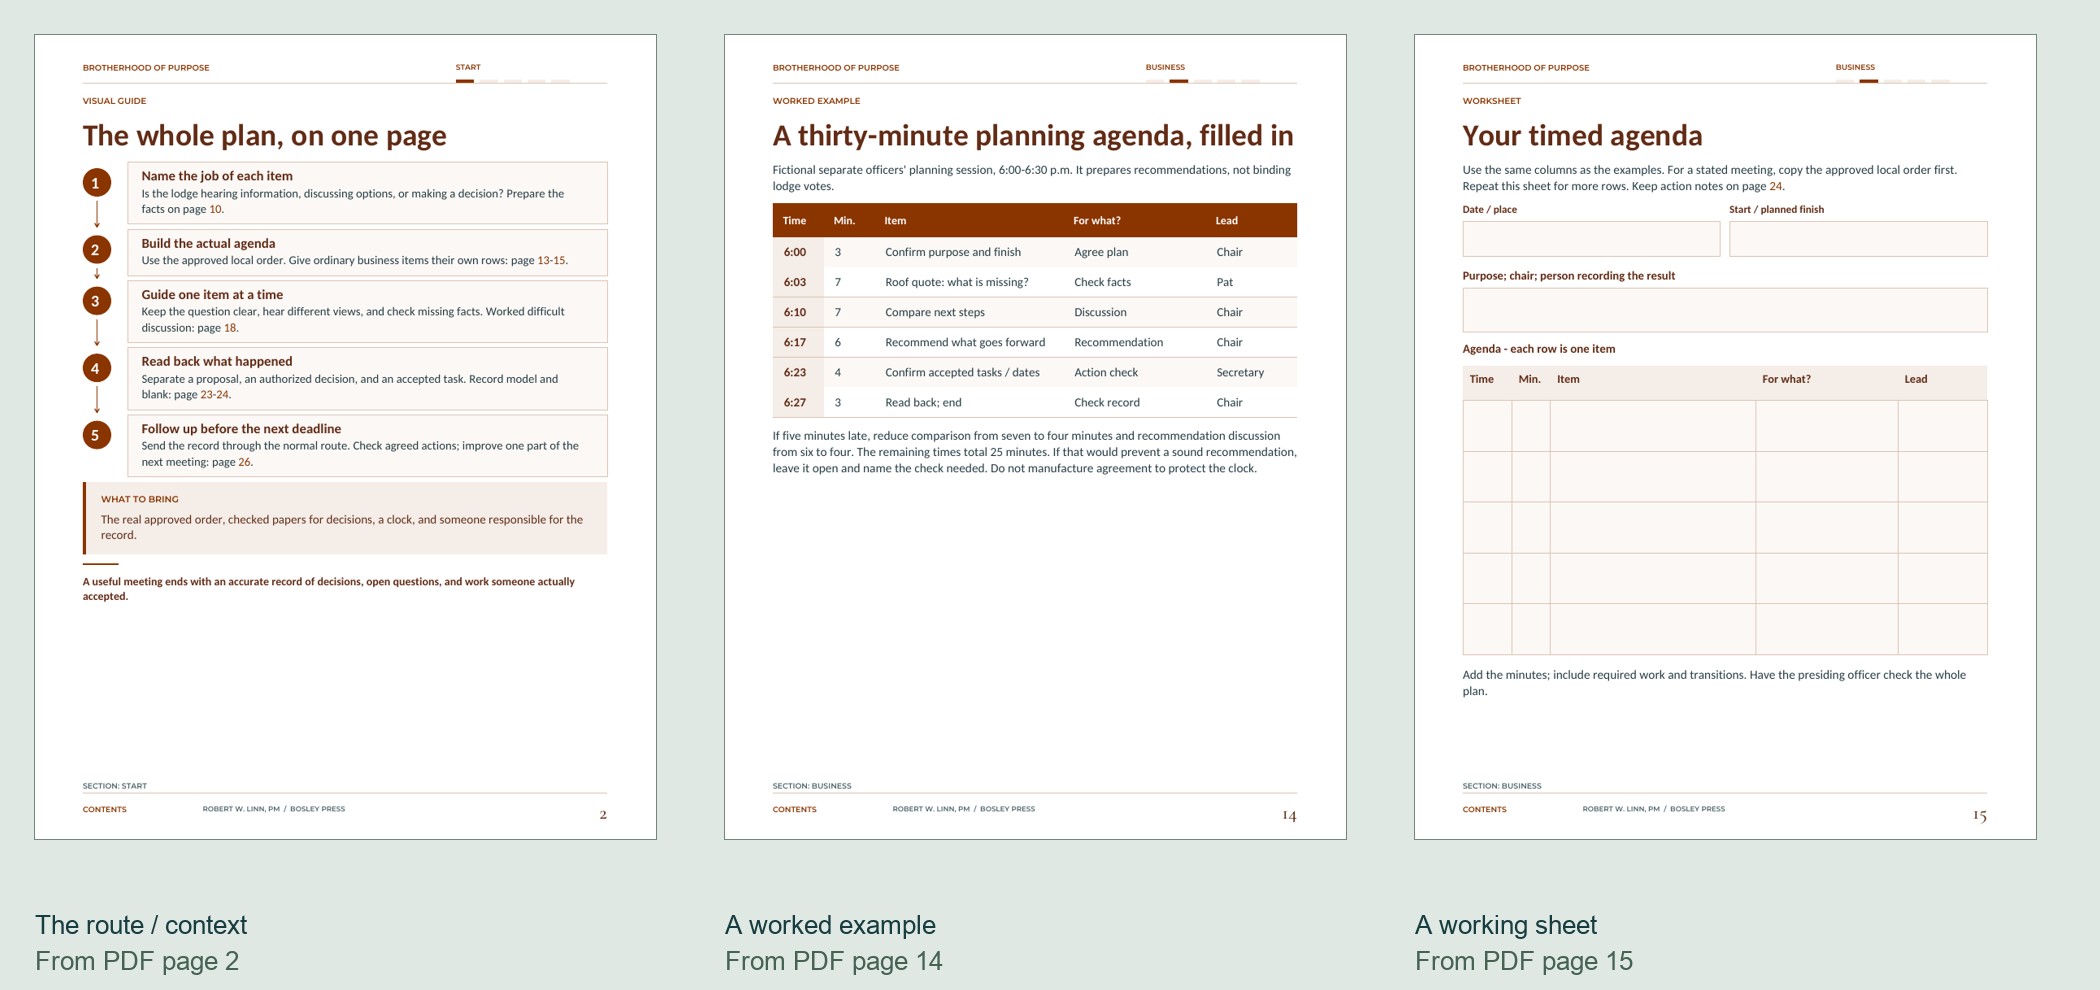This screenshot has width=2100, height=990.
Task: Click 'Secretary' lead cell
Action: (1240, 372)
